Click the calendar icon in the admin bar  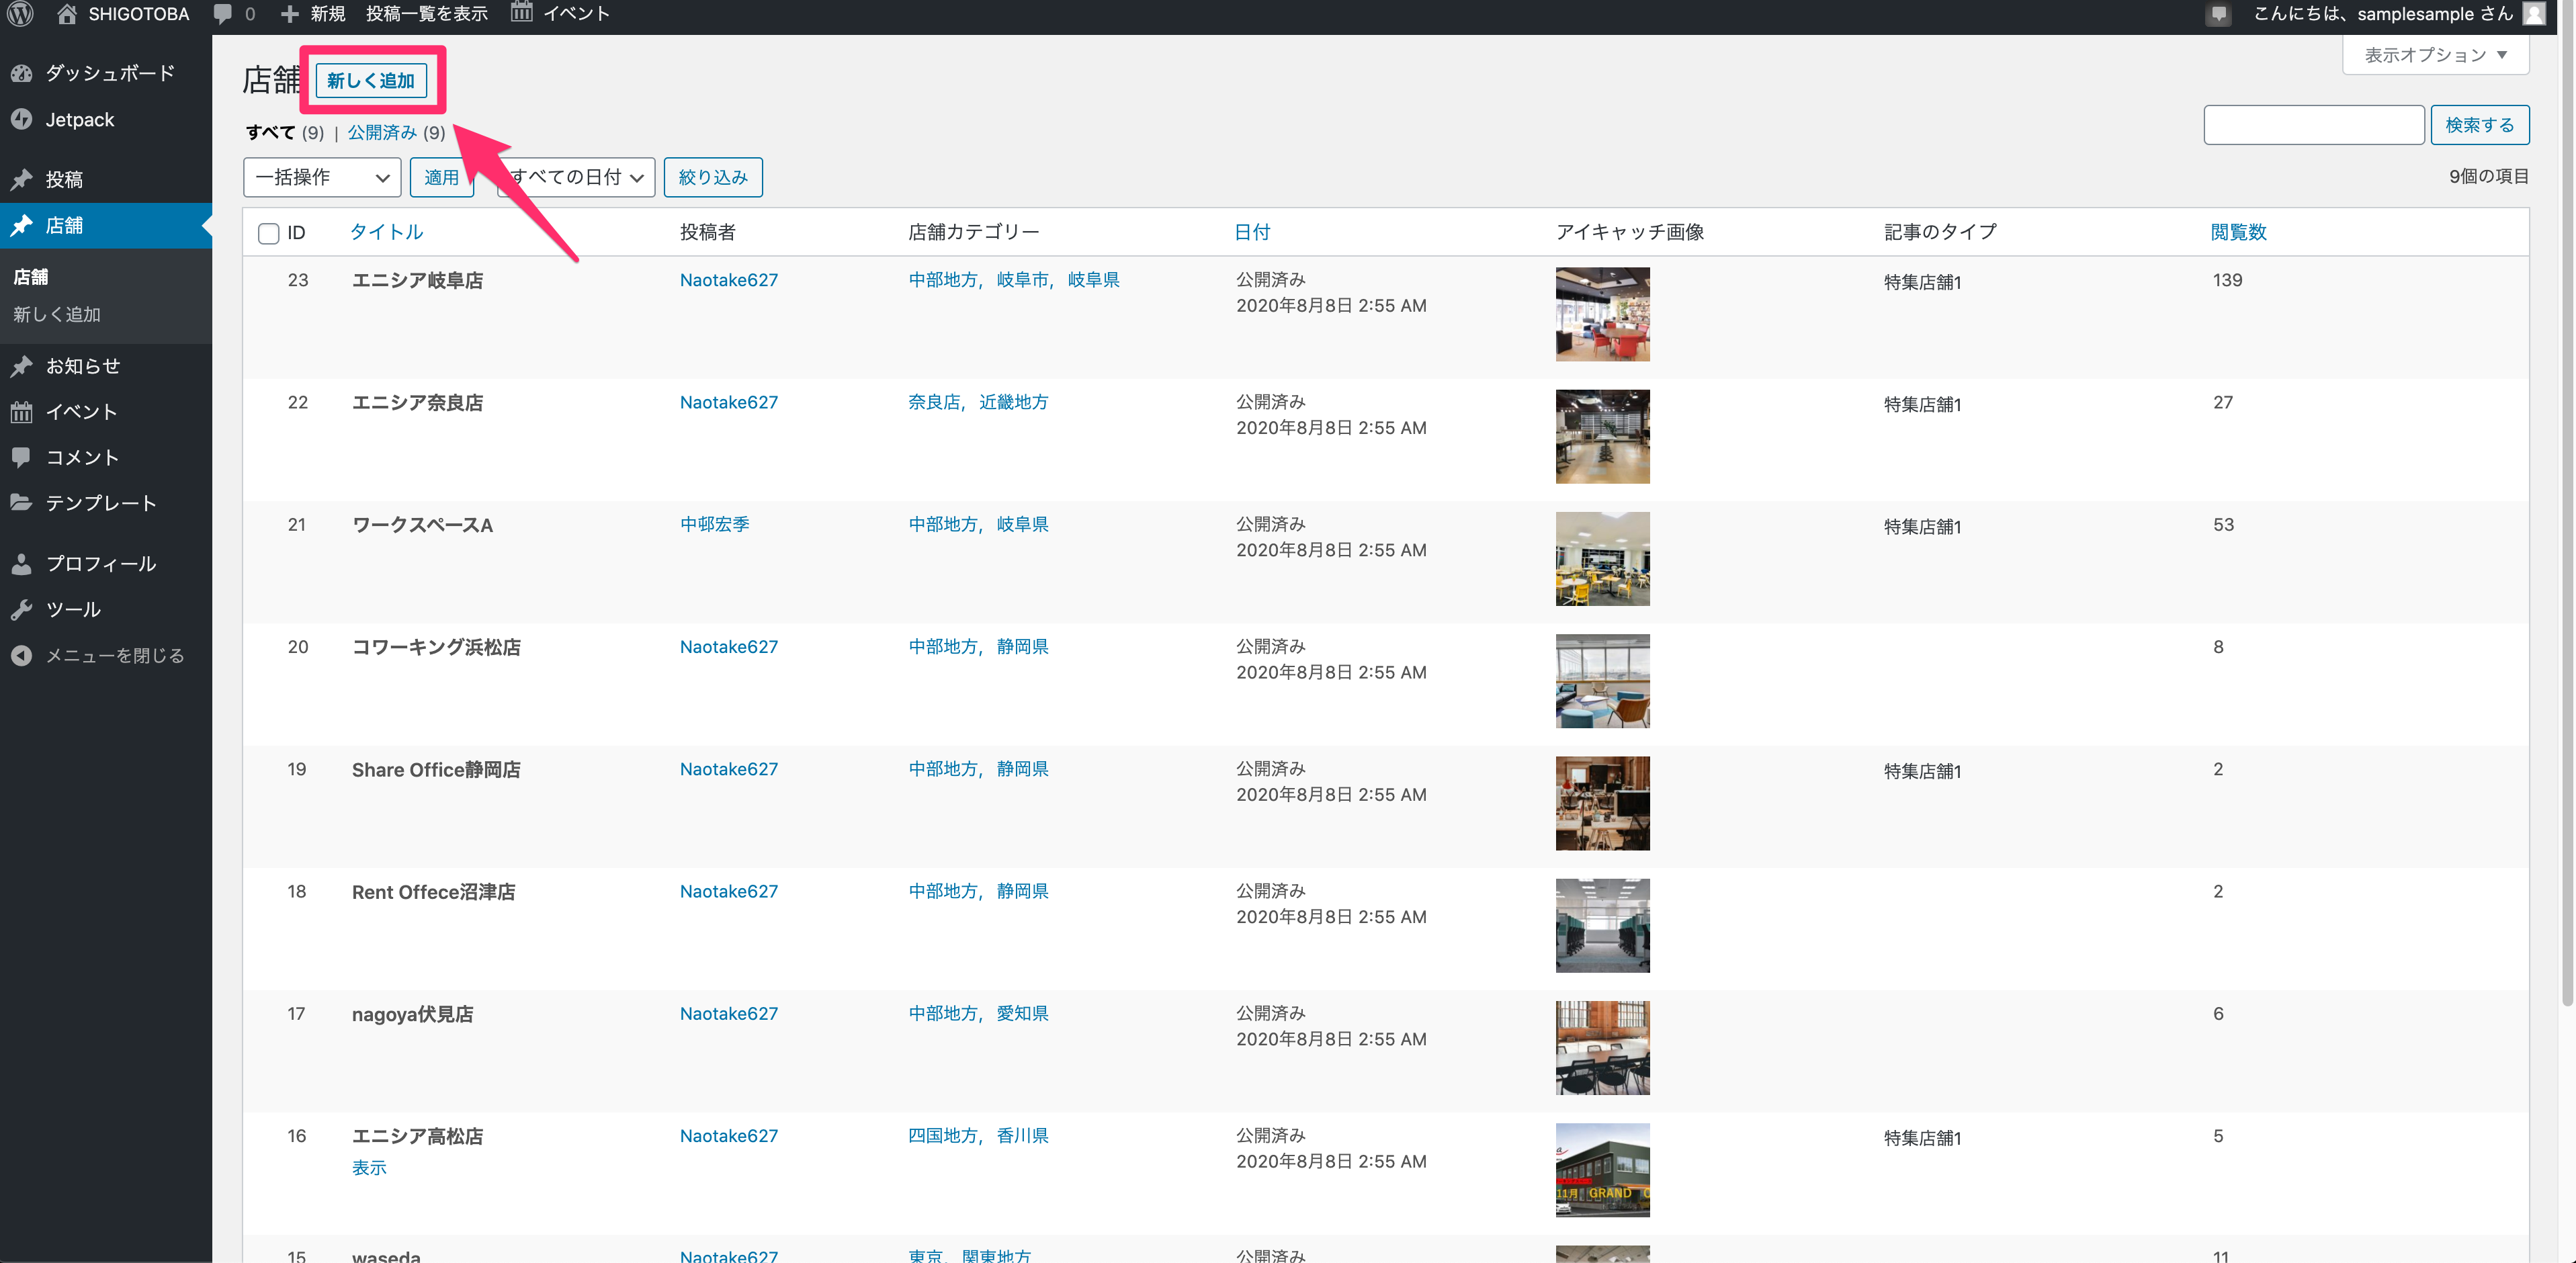click(521, 13)
